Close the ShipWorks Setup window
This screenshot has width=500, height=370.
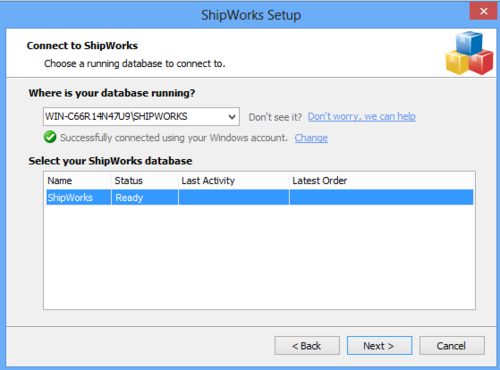pos(483,11)
